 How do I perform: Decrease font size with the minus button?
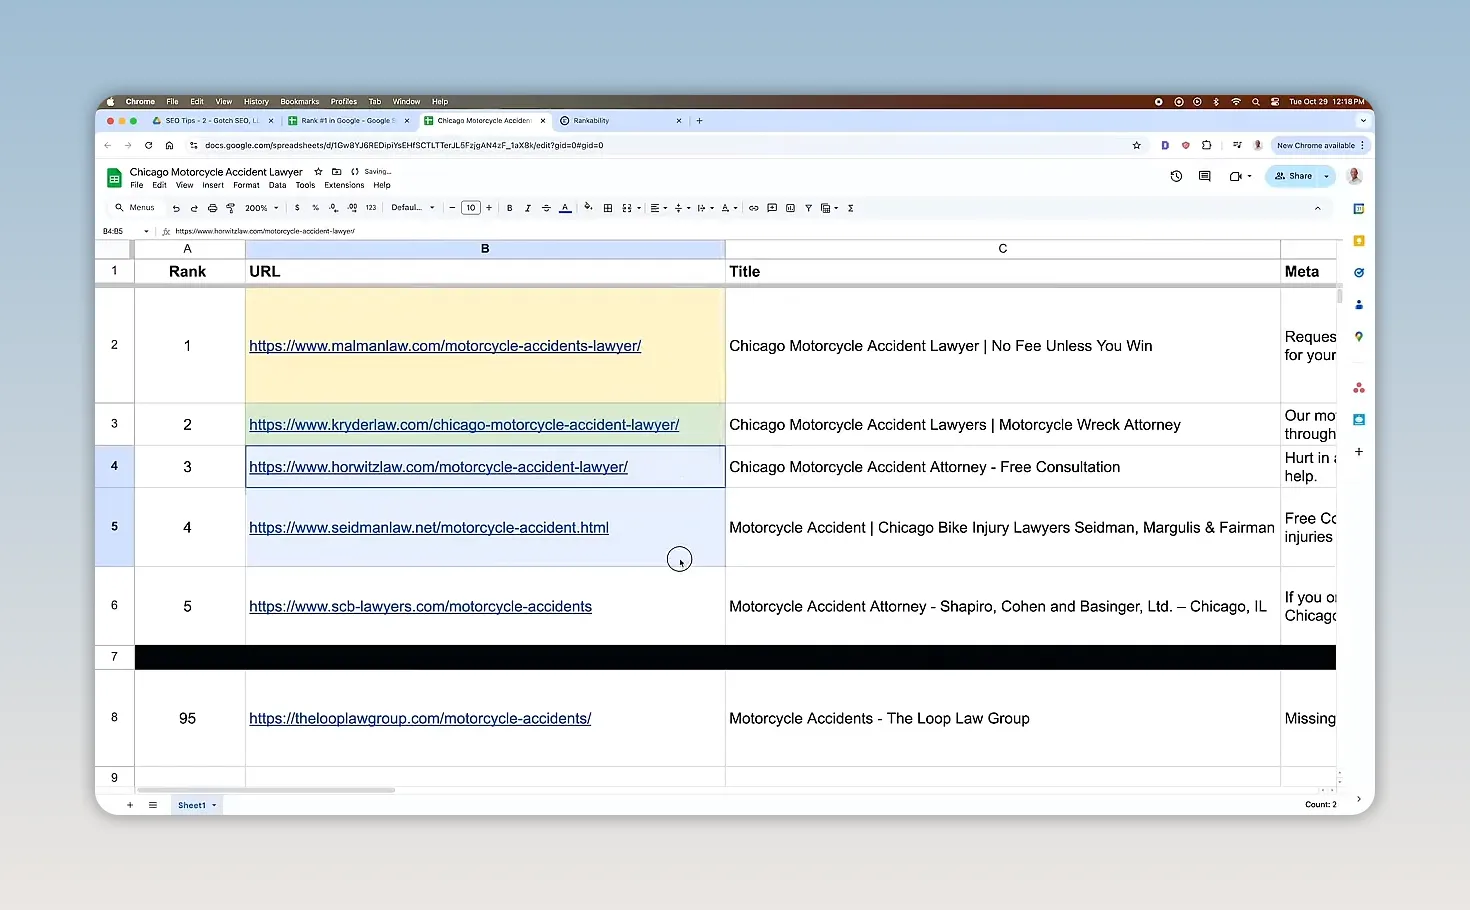pyautogui.click(x=452, y=208)
